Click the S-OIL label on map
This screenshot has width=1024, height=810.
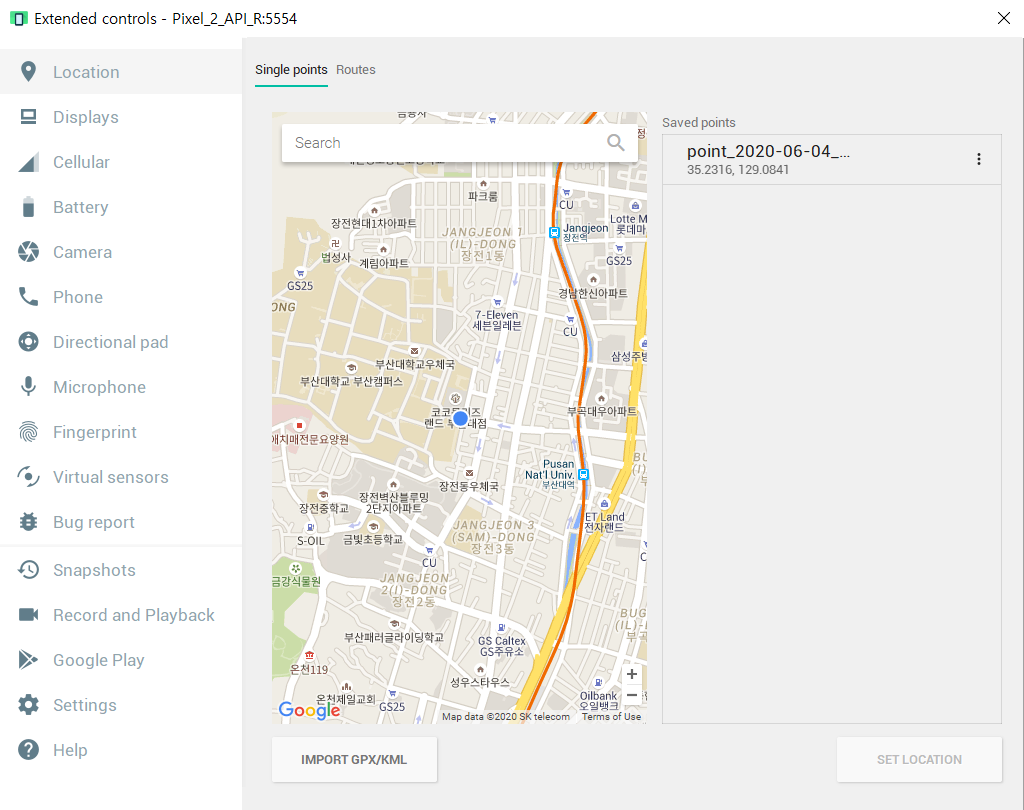pos(310,541)
